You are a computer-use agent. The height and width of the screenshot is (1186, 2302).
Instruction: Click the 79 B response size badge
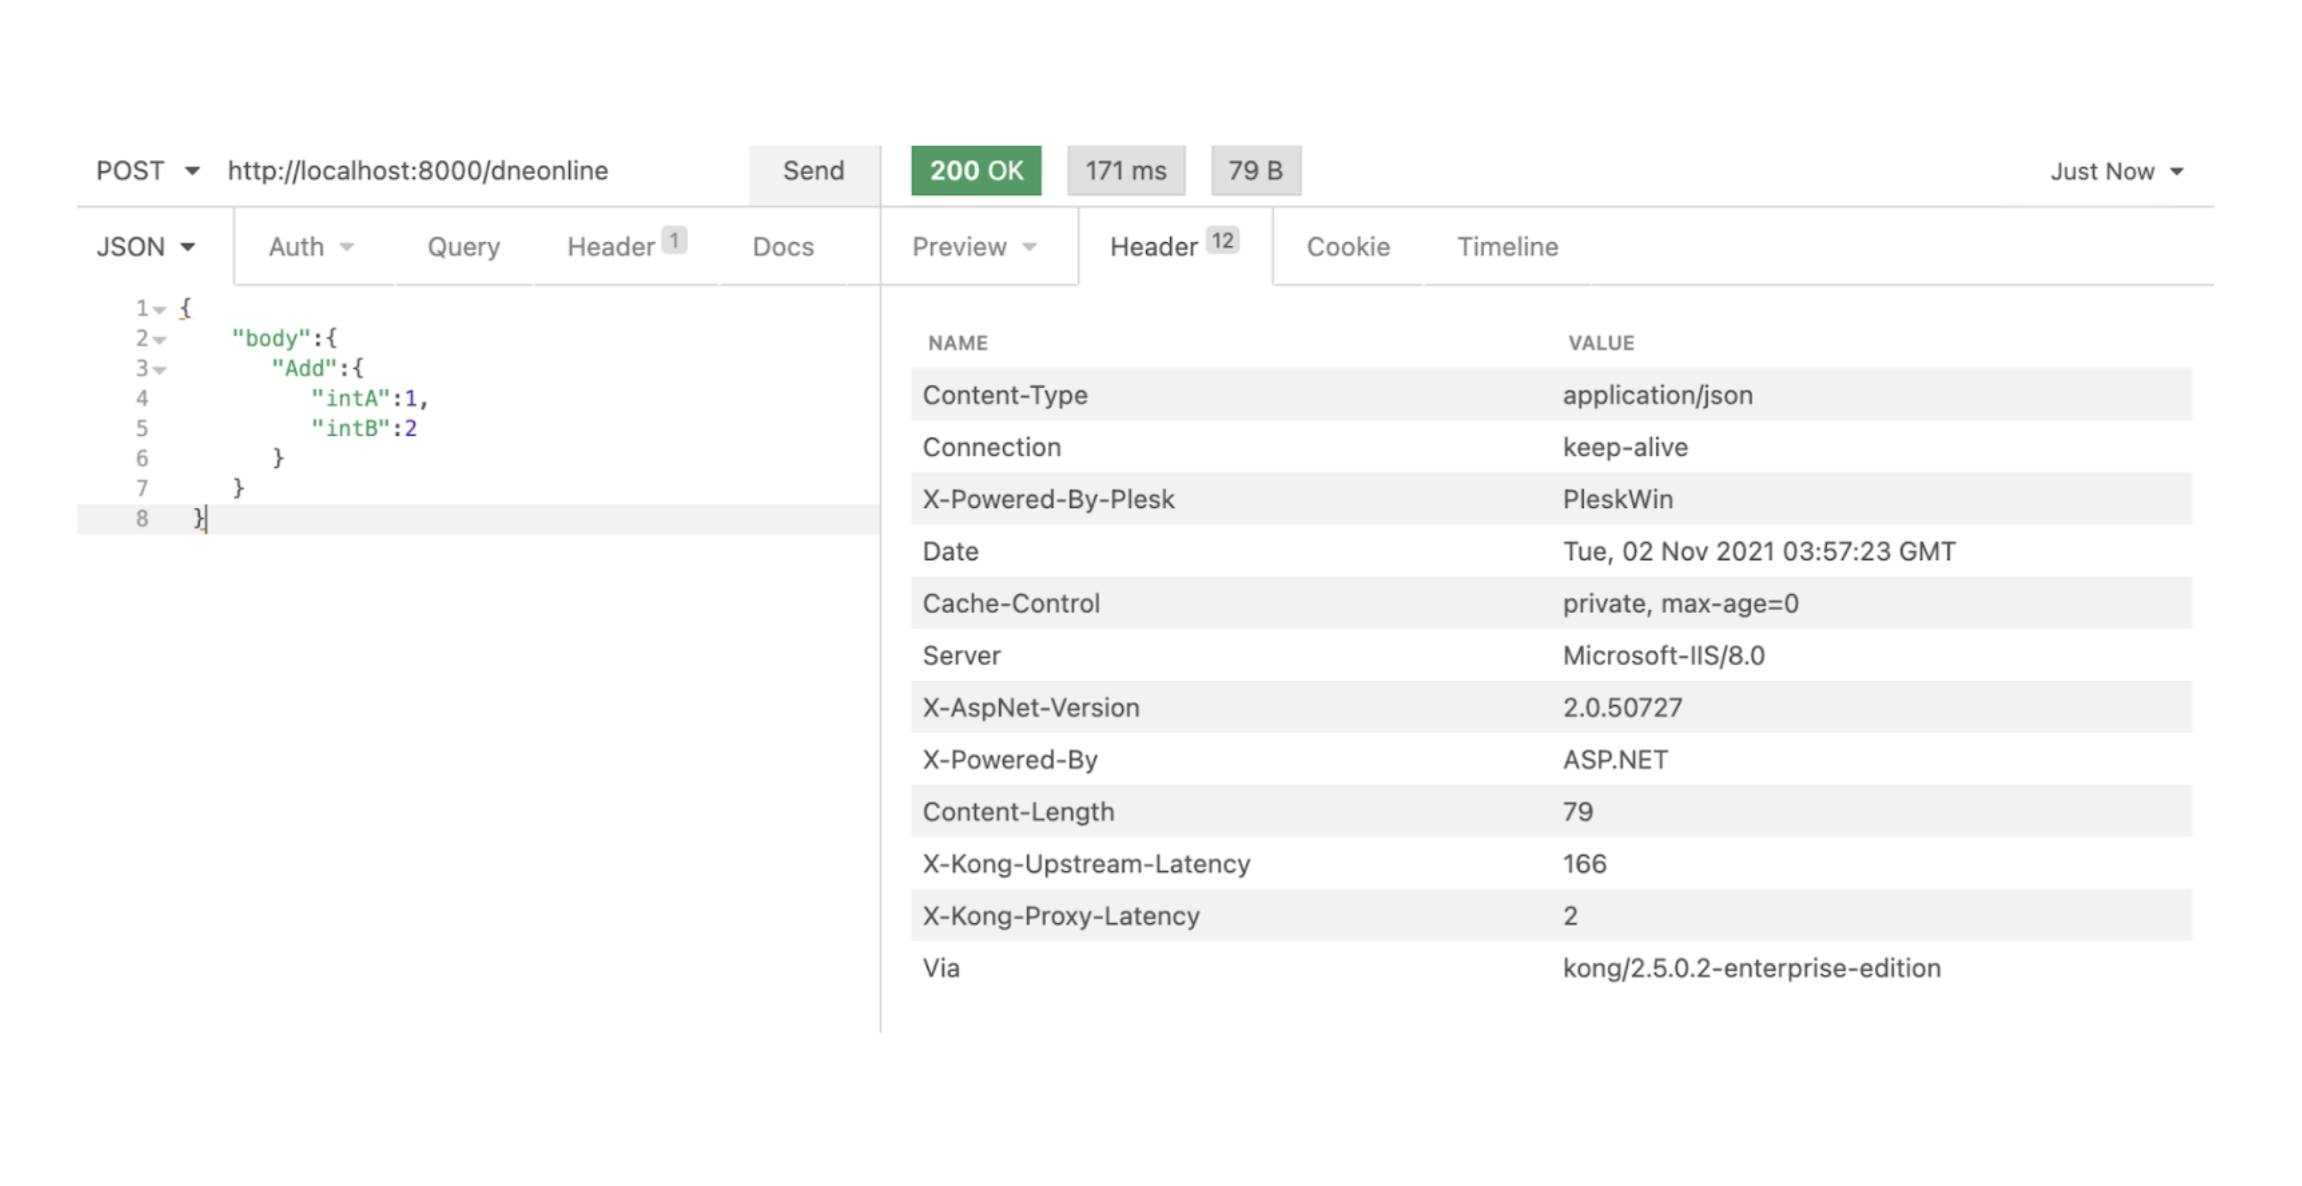point(1256,170)
